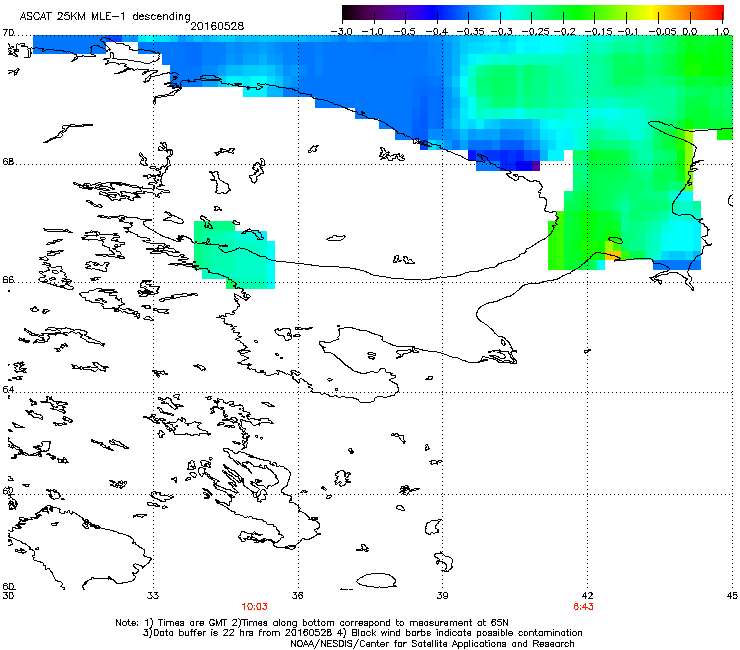740x650 pixels.
Task: Click the longitude label '39'
Action: (x=442, y=596)
